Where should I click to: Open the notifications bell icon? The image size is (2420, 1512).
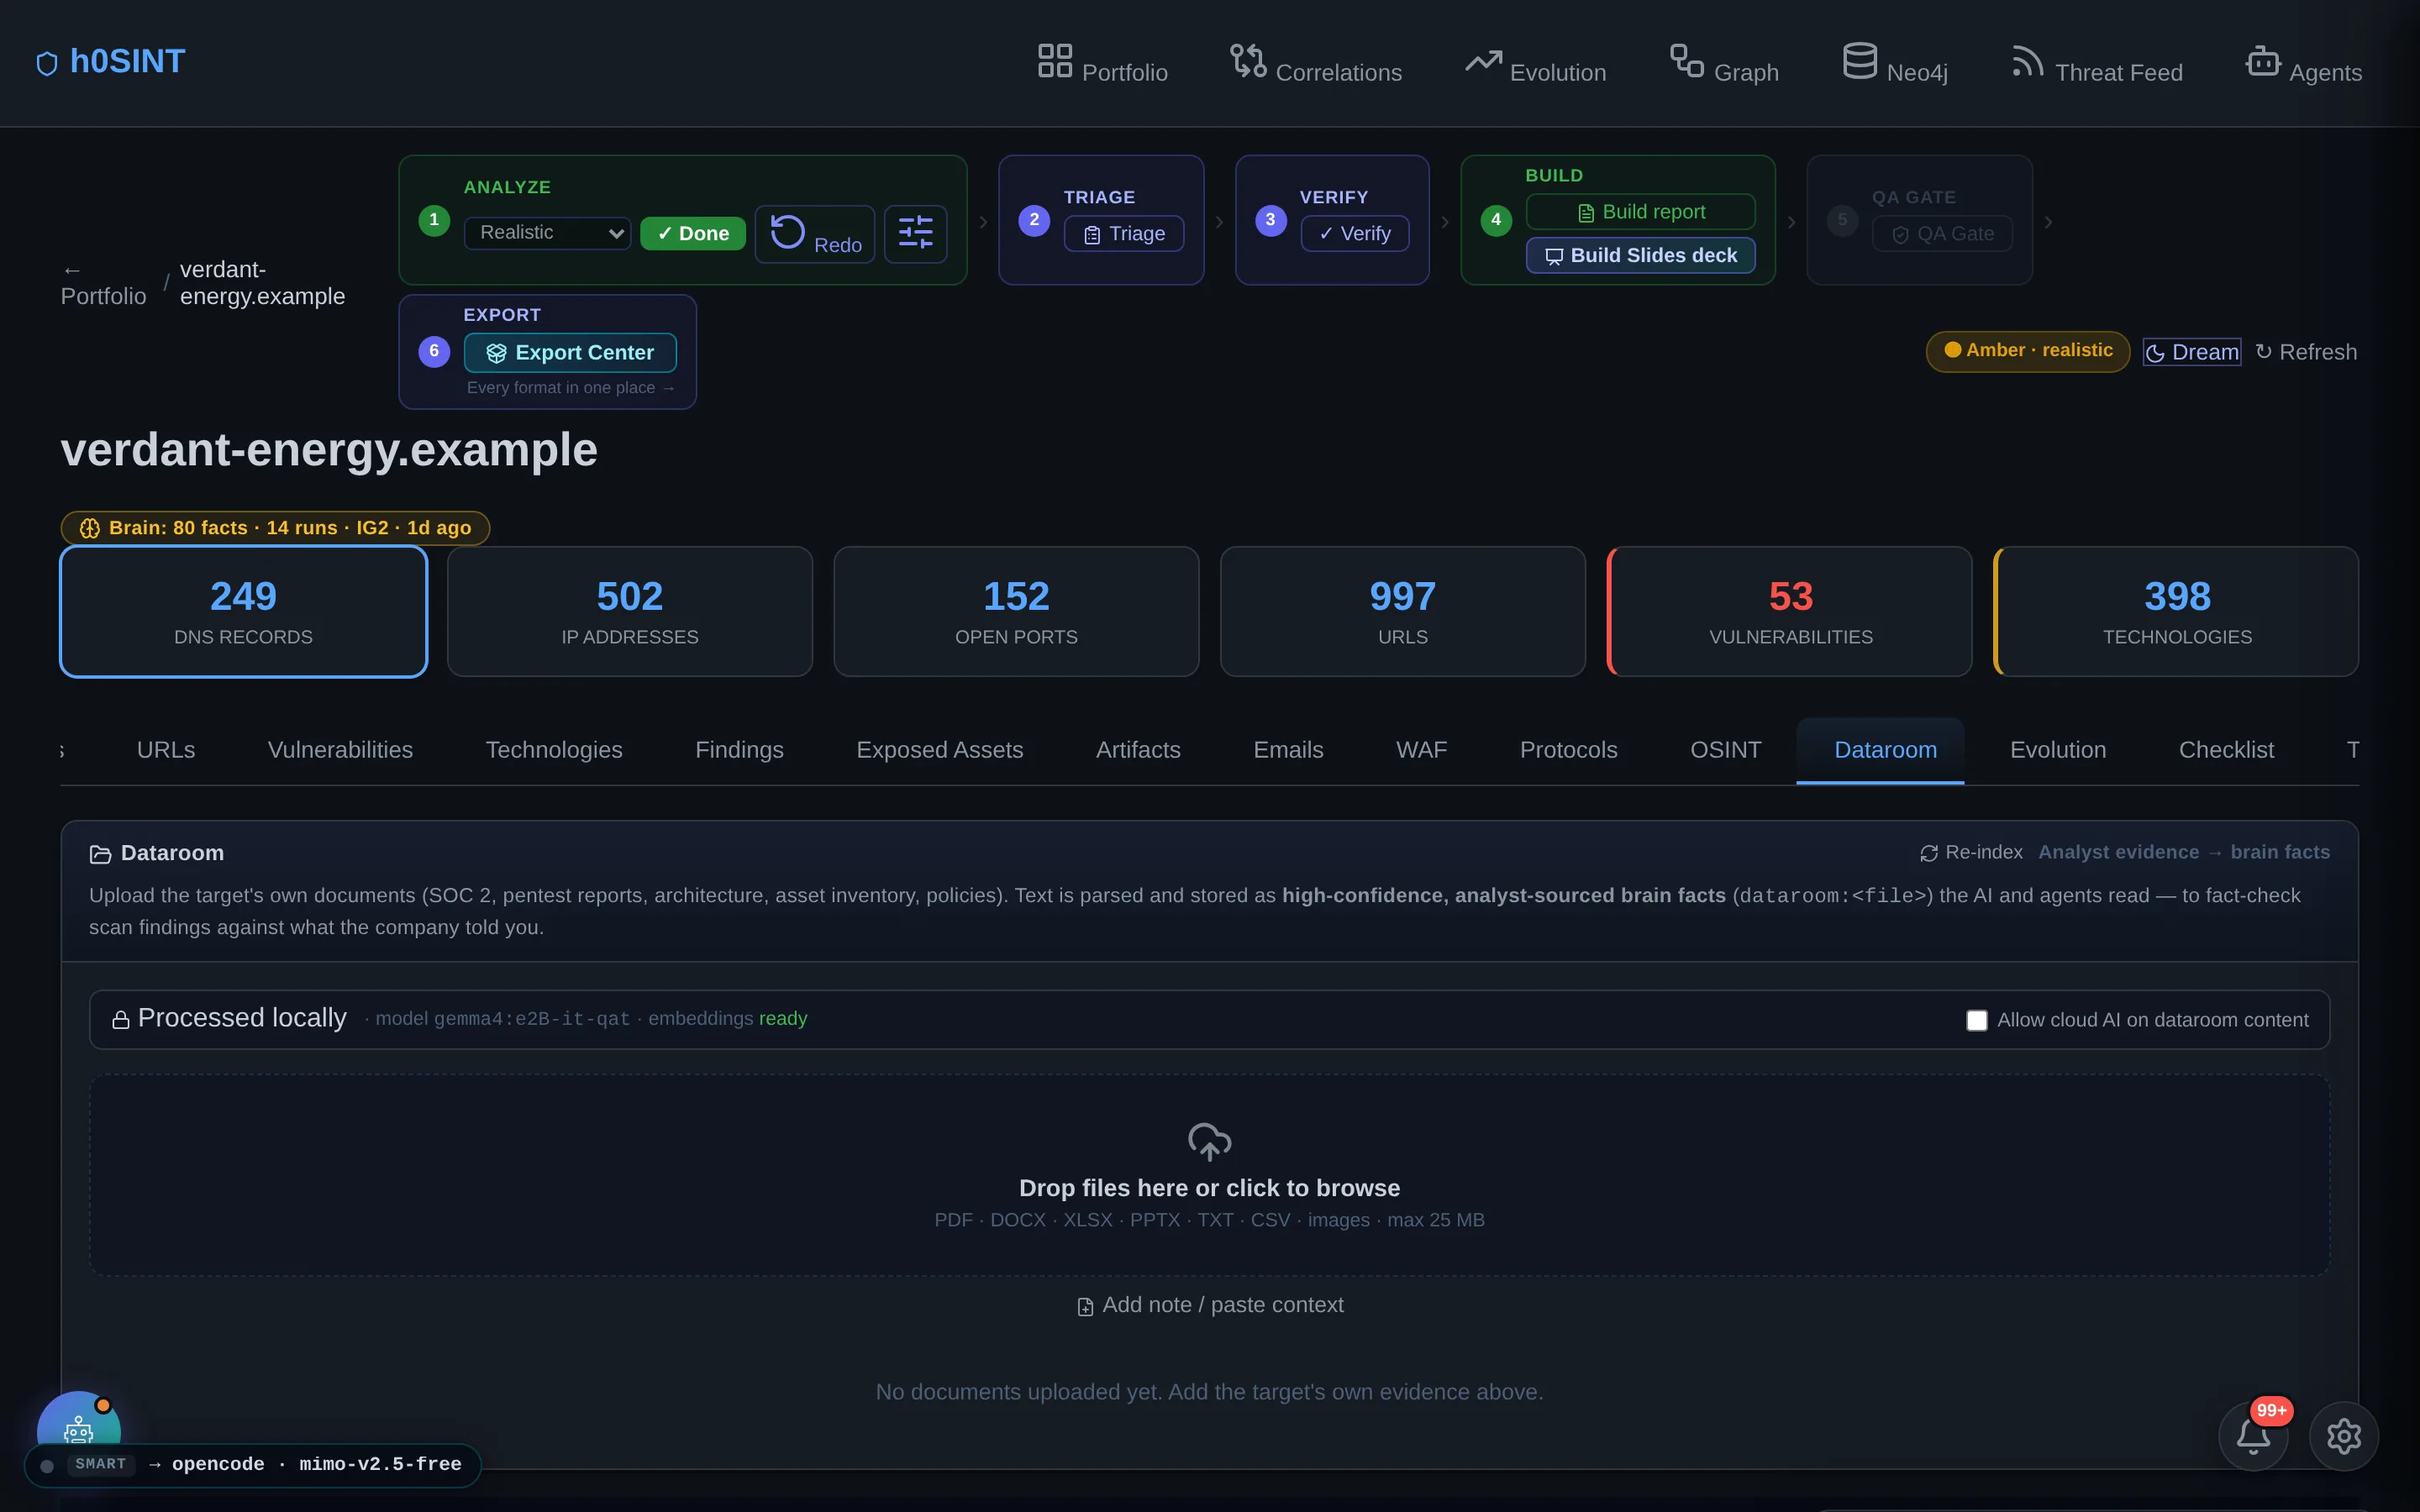[2253, 1436]
